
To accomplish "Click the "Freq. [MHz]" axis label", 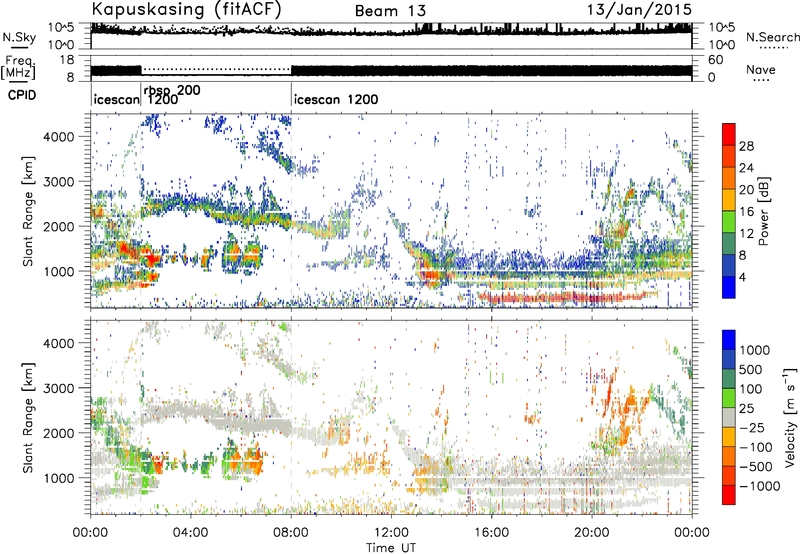I will click(19, 68).
